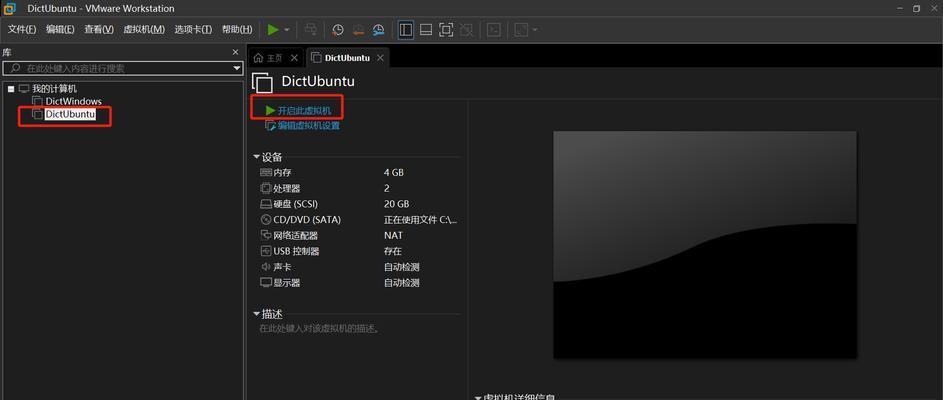This screenshot has height=400, width=943.
Task: Open the library search dropdown arrow
Action: [237, 69]
